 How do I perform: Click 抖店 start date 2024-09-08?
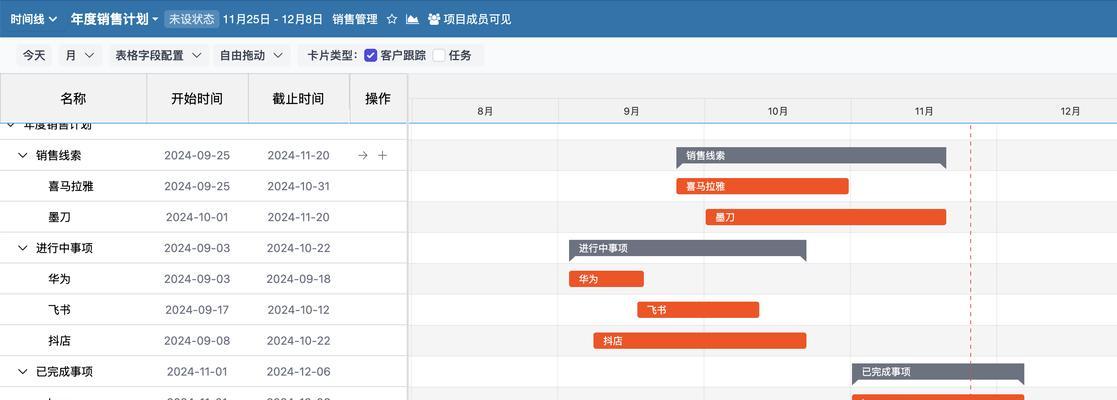[197, 341]
